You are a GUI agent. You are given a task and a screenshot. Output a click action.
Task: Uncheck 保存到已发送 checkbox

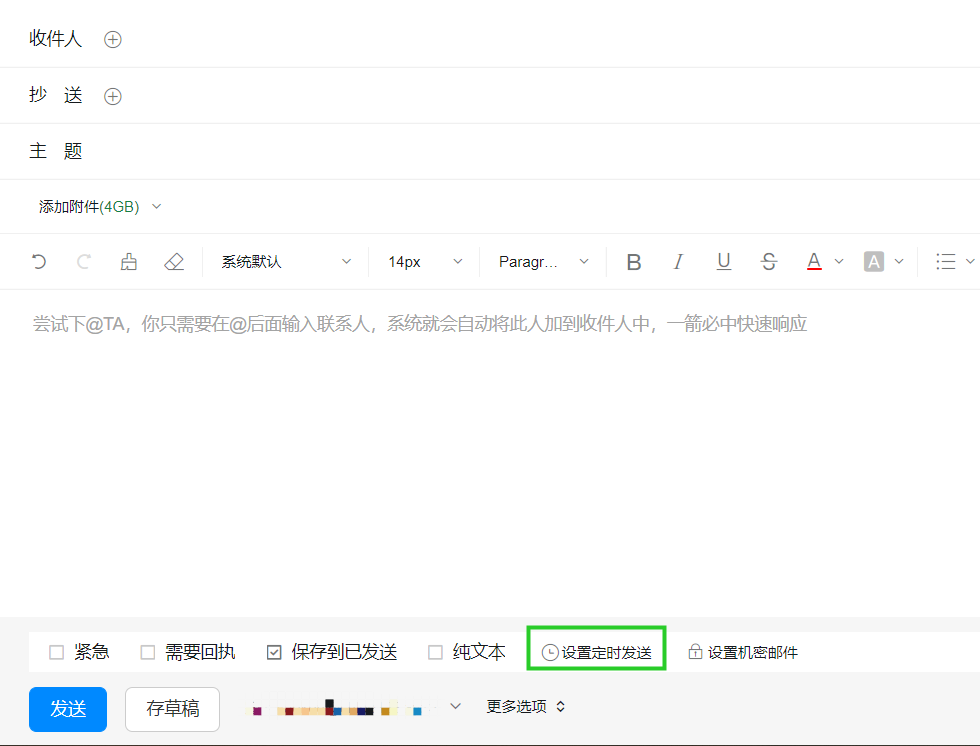point(274,652)
